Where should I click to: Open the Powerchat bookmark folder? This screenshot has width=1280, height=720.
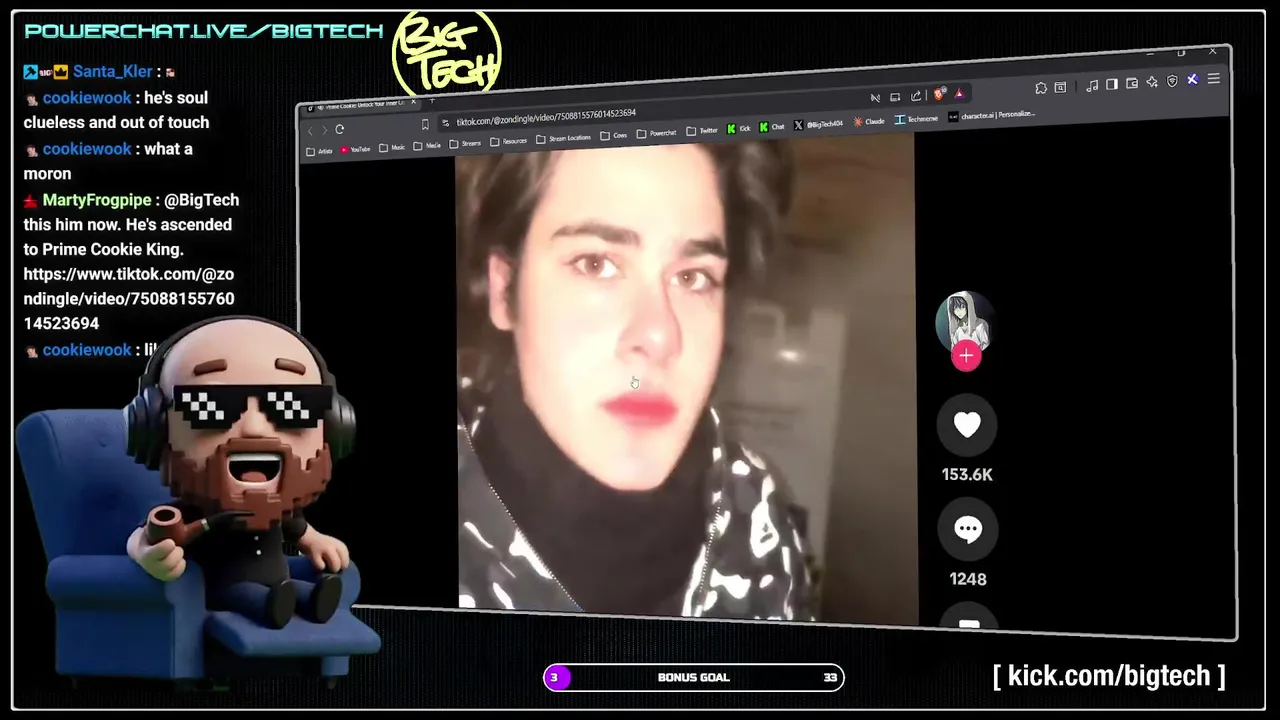click(656, 134)
